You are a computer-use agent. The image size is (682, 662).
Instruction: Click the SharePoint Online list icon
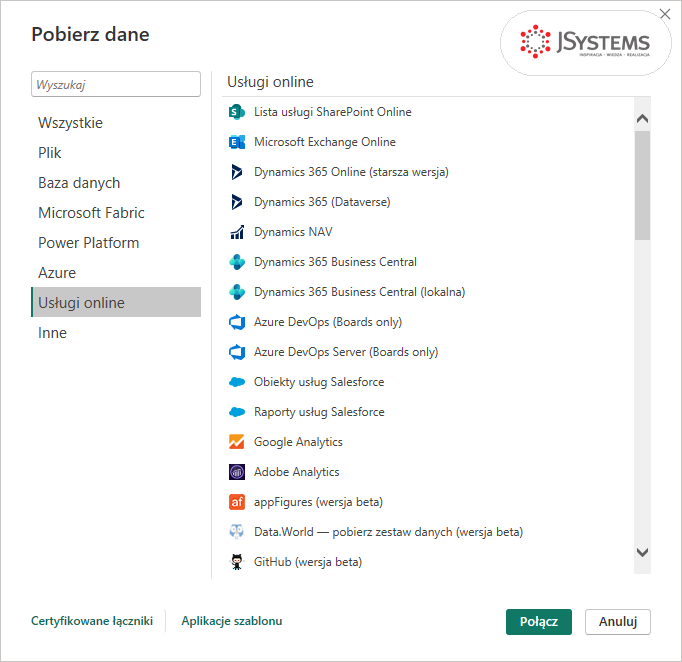pos(237,112)
